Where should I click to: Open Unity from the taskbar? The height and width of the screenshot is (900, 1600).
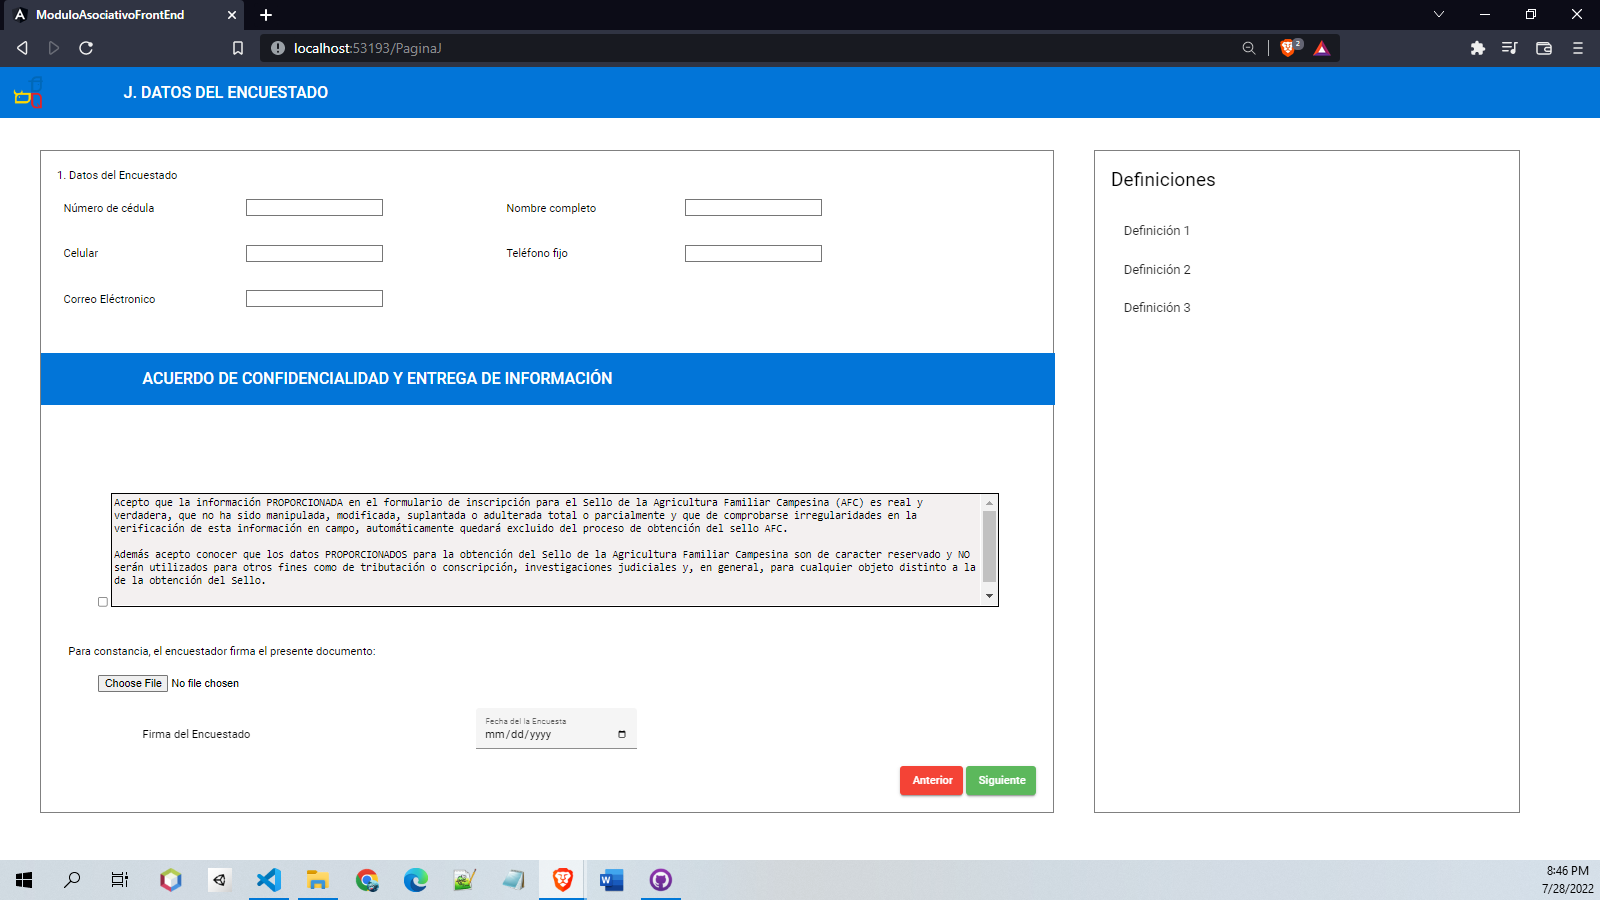click(x=220, y=880)
